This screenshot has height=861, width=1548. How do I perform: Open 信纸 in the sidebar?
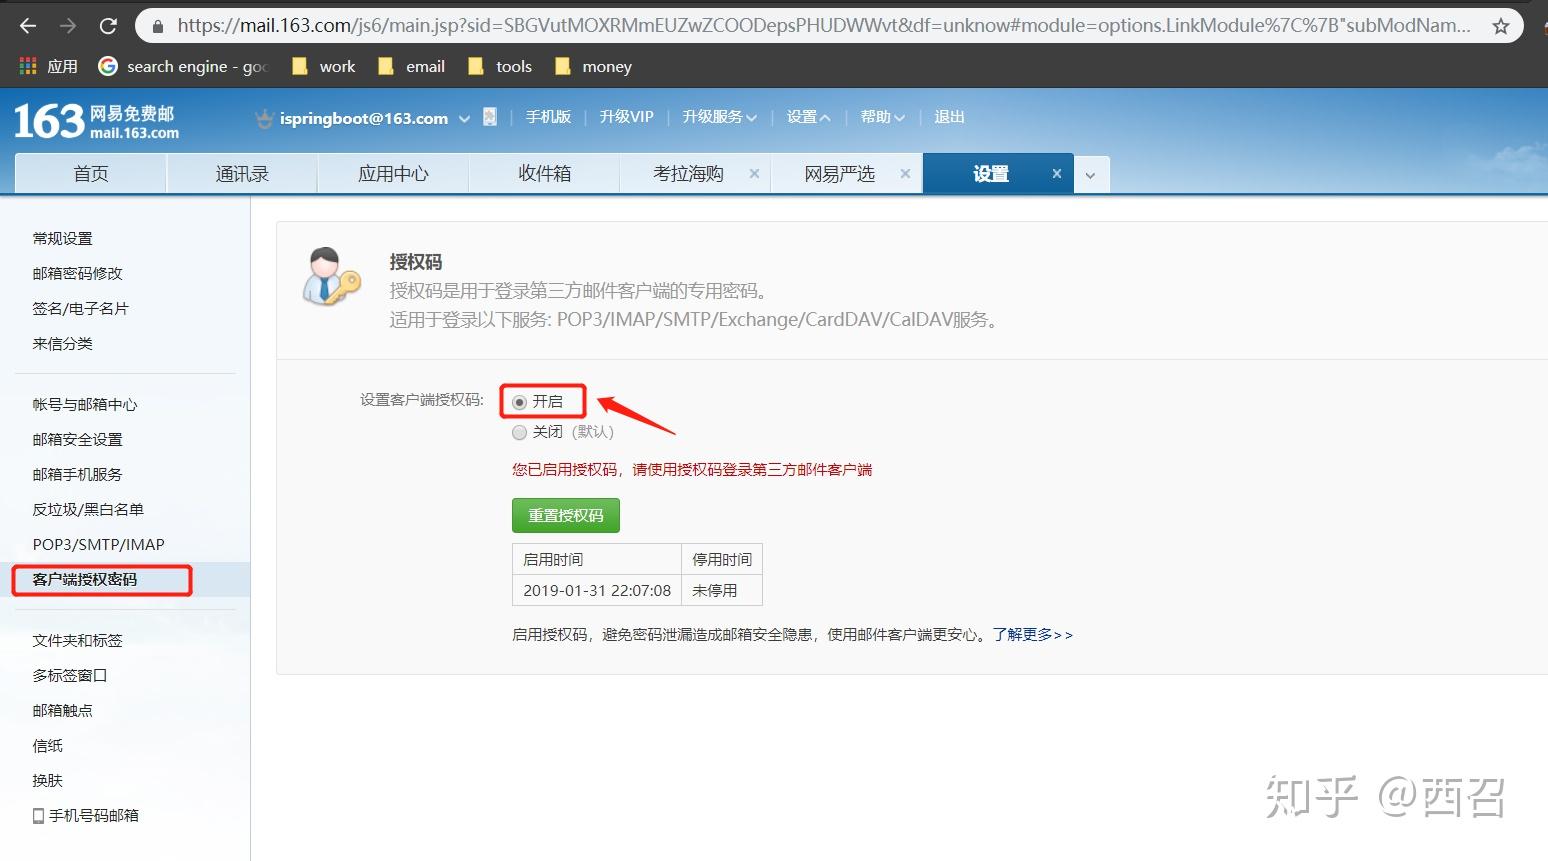47,746
